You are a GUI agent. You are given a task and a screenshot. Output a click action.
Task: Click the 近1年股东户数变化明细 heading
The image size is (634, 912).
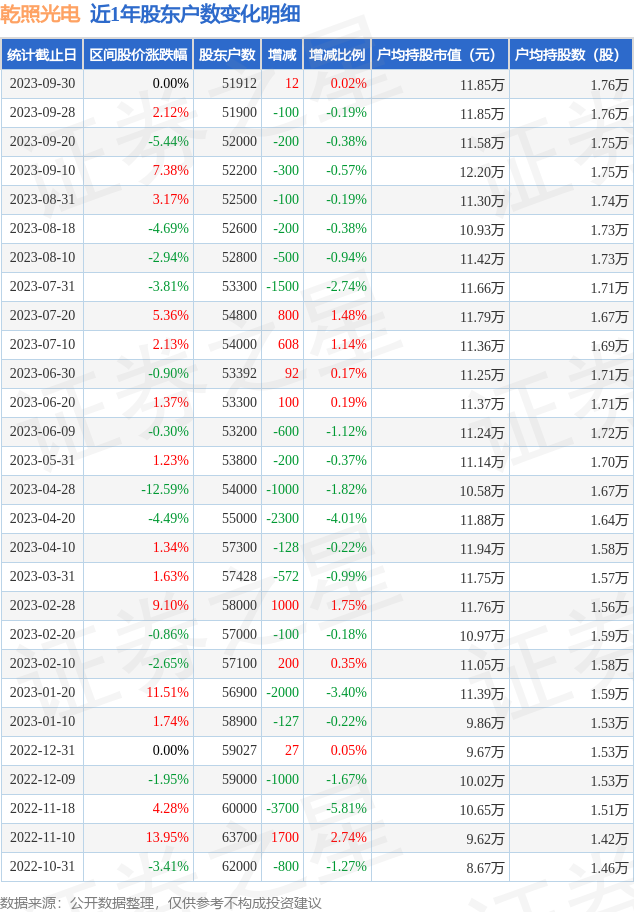pyautogui.click(x=195, y=14)
